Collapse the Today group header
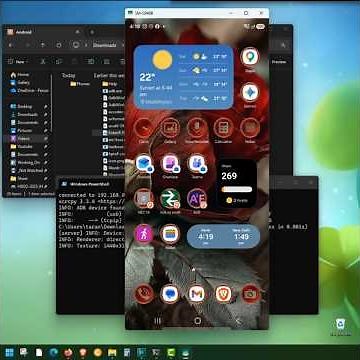 [69, 76]
